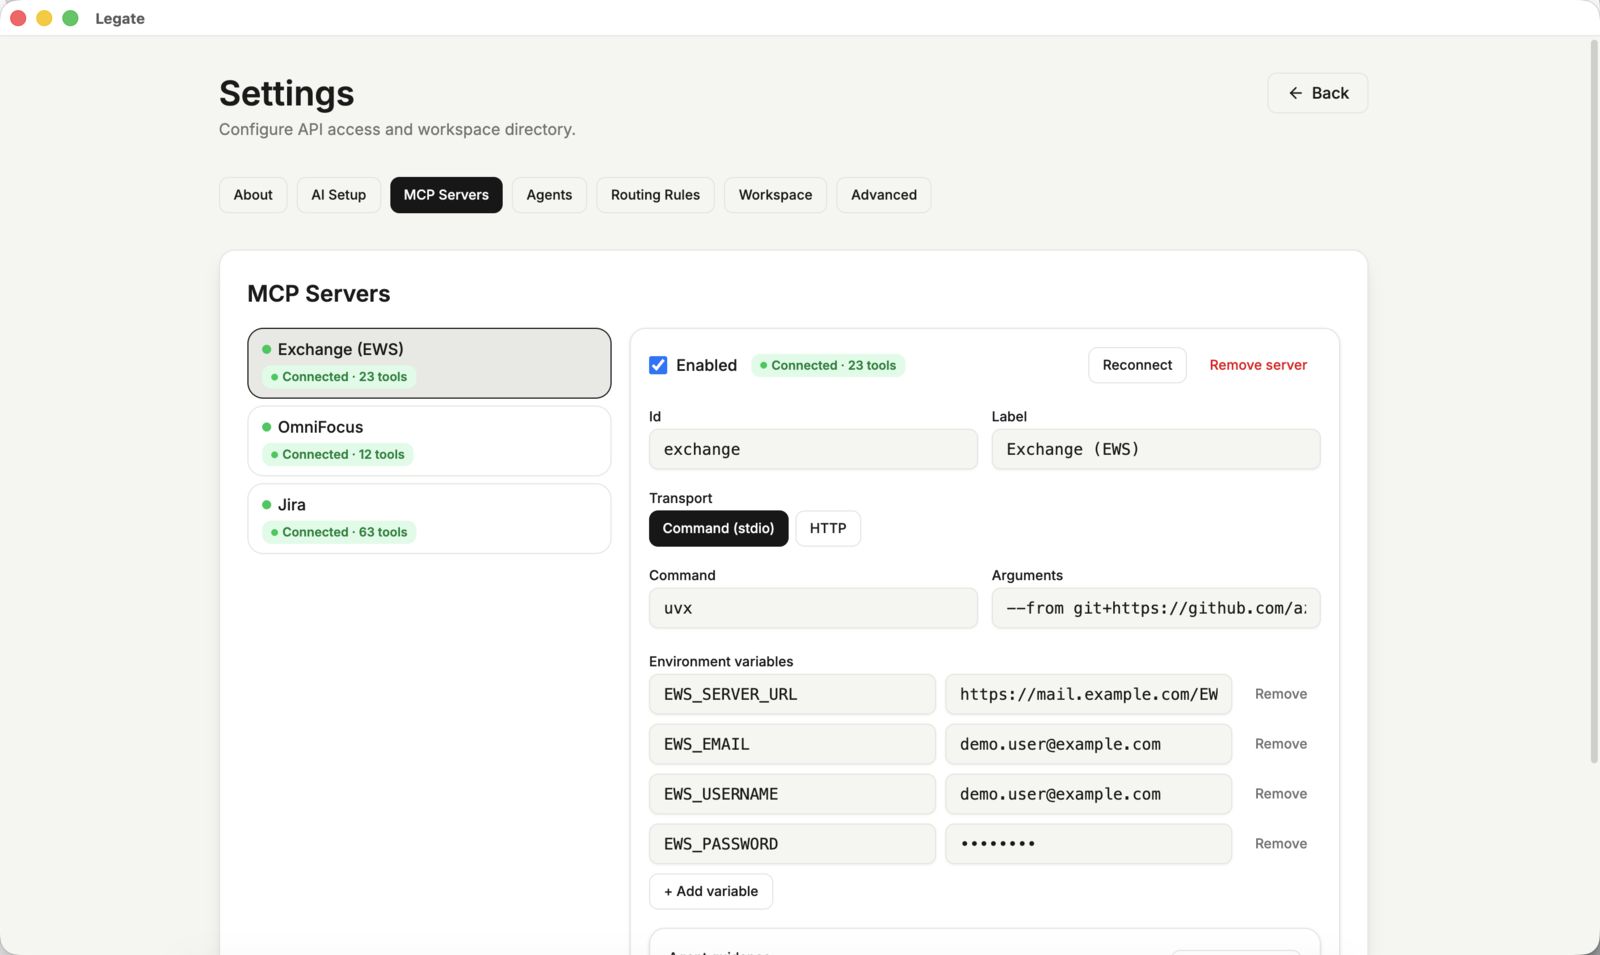Edit the EWS_PASSWORD variable name
Screen dimensions: 1600x955
[x=792, y=844]
